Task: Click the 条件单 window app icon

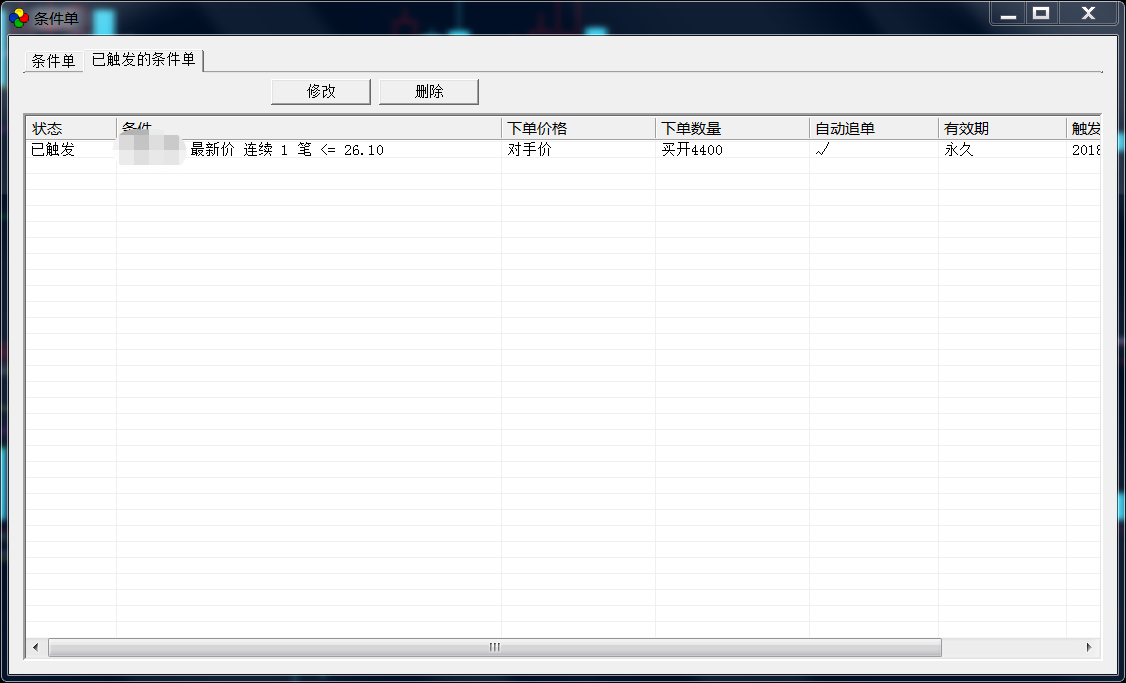Action: click(19, 18)
